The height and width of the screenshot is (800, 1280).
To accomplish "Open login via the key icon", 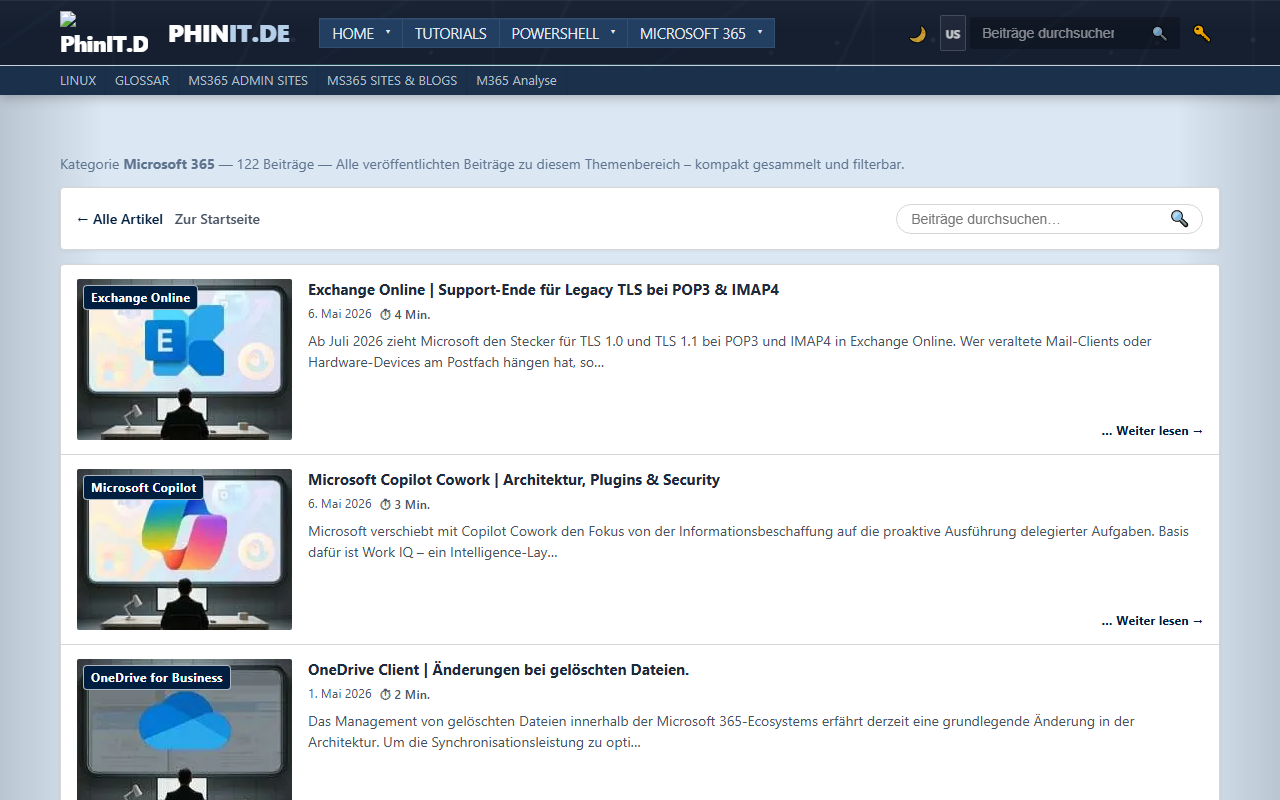I will click(x=1201, y=33).
